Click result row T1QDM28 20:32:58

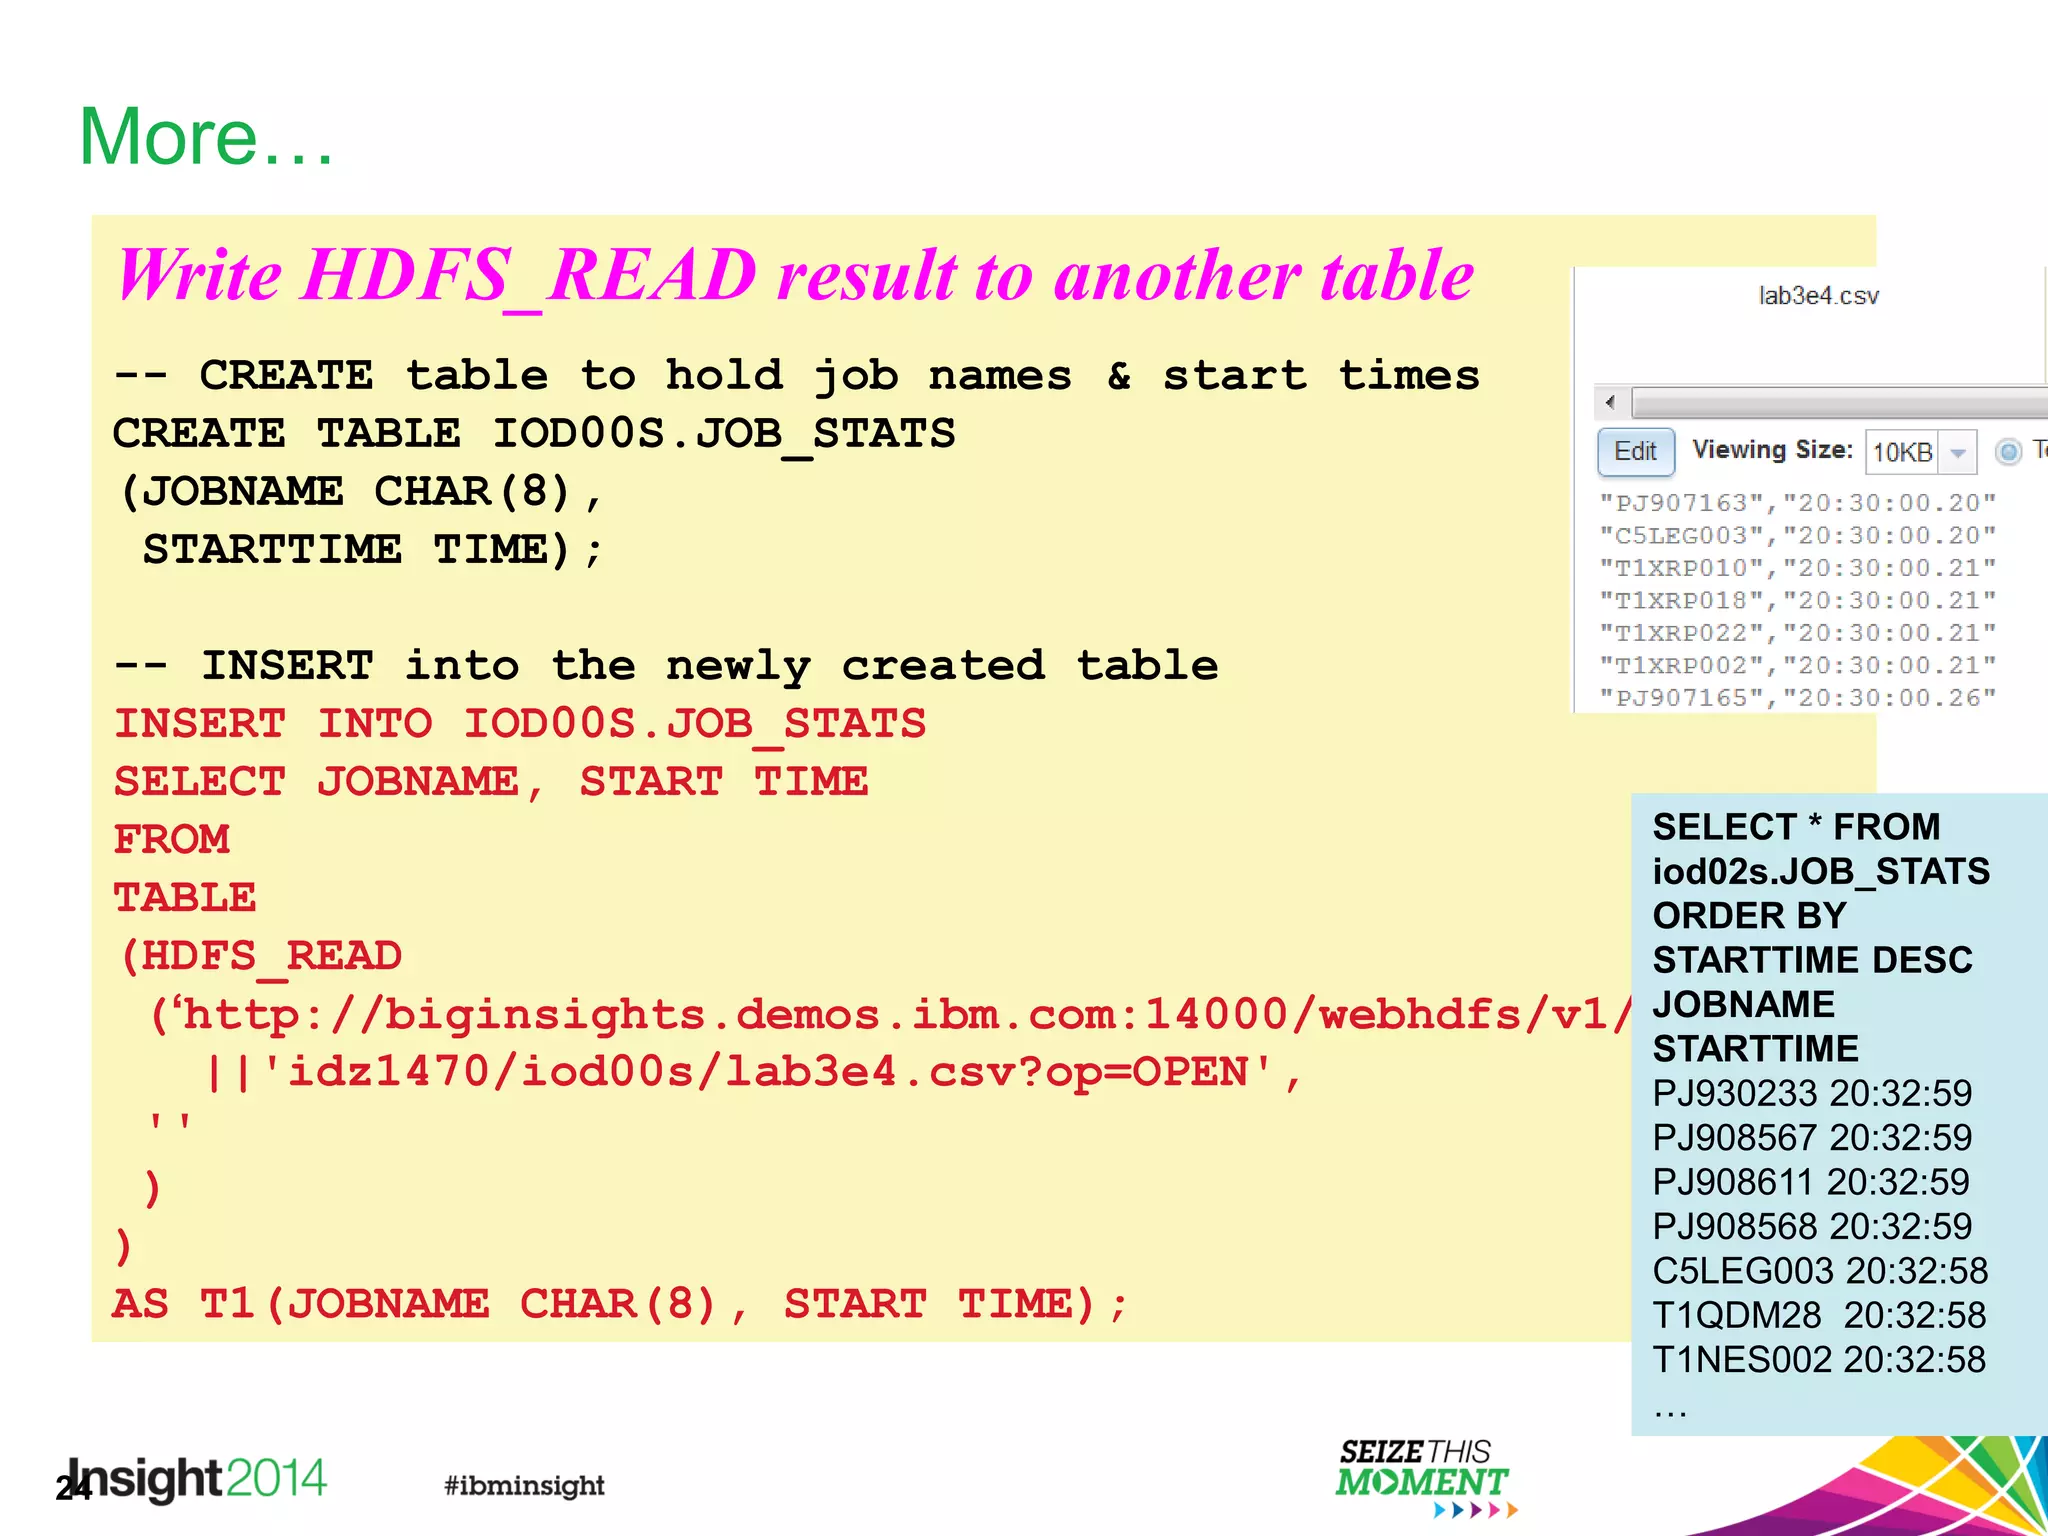[x=1819, y=1315]
